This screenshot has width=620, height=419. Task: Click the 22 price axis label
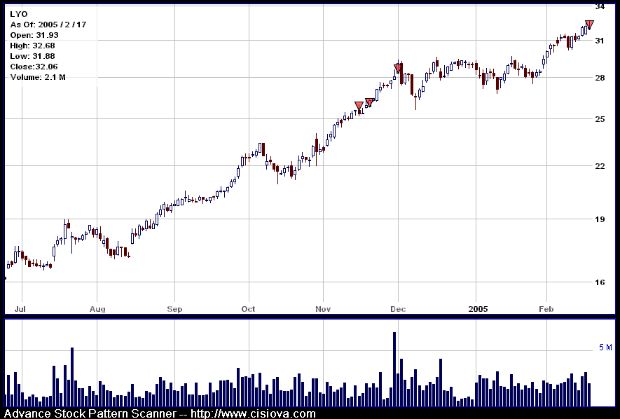click(600, 166)
